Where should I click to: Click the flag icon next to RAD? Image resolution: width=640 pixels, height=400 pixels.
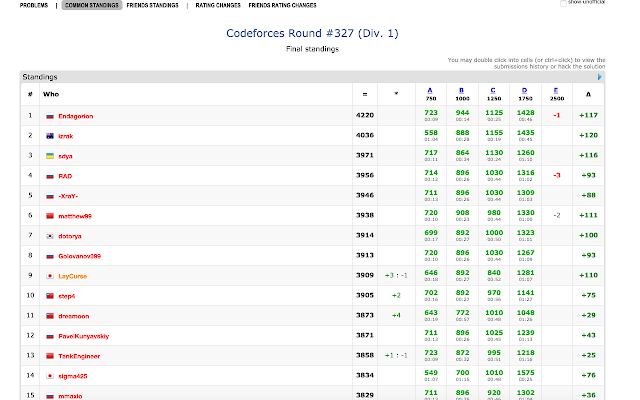click(50, 176)
